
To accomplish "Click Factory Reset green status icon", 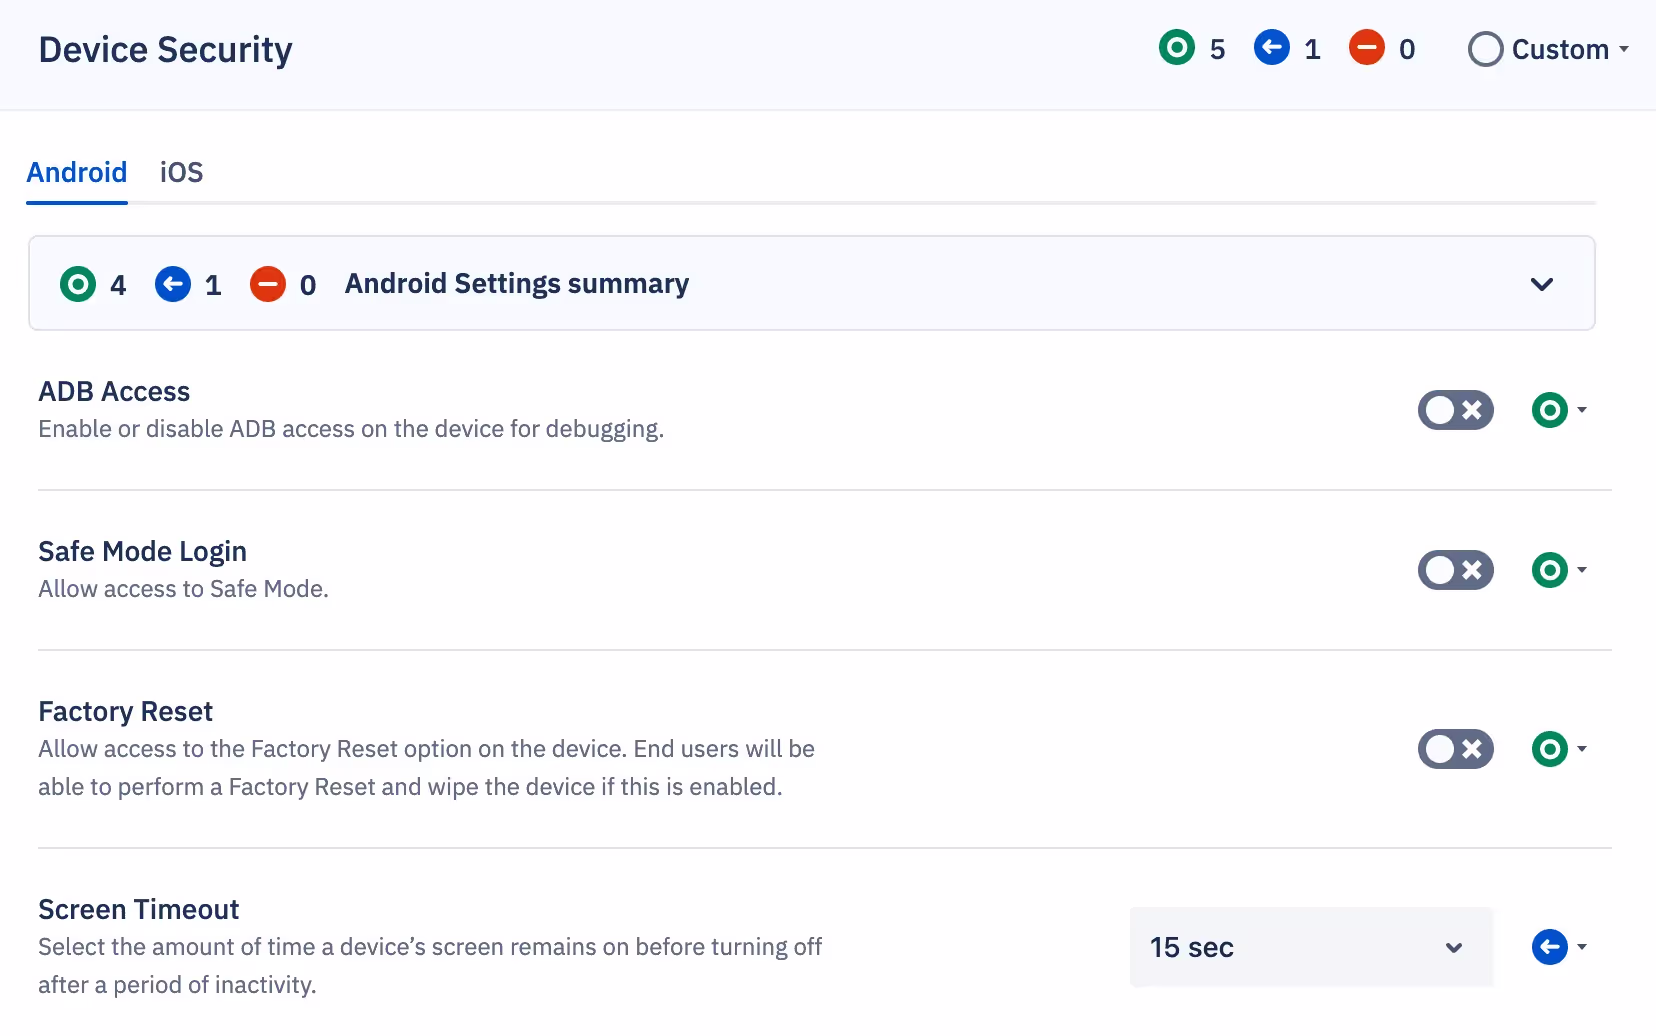I will coord(1550,749).
